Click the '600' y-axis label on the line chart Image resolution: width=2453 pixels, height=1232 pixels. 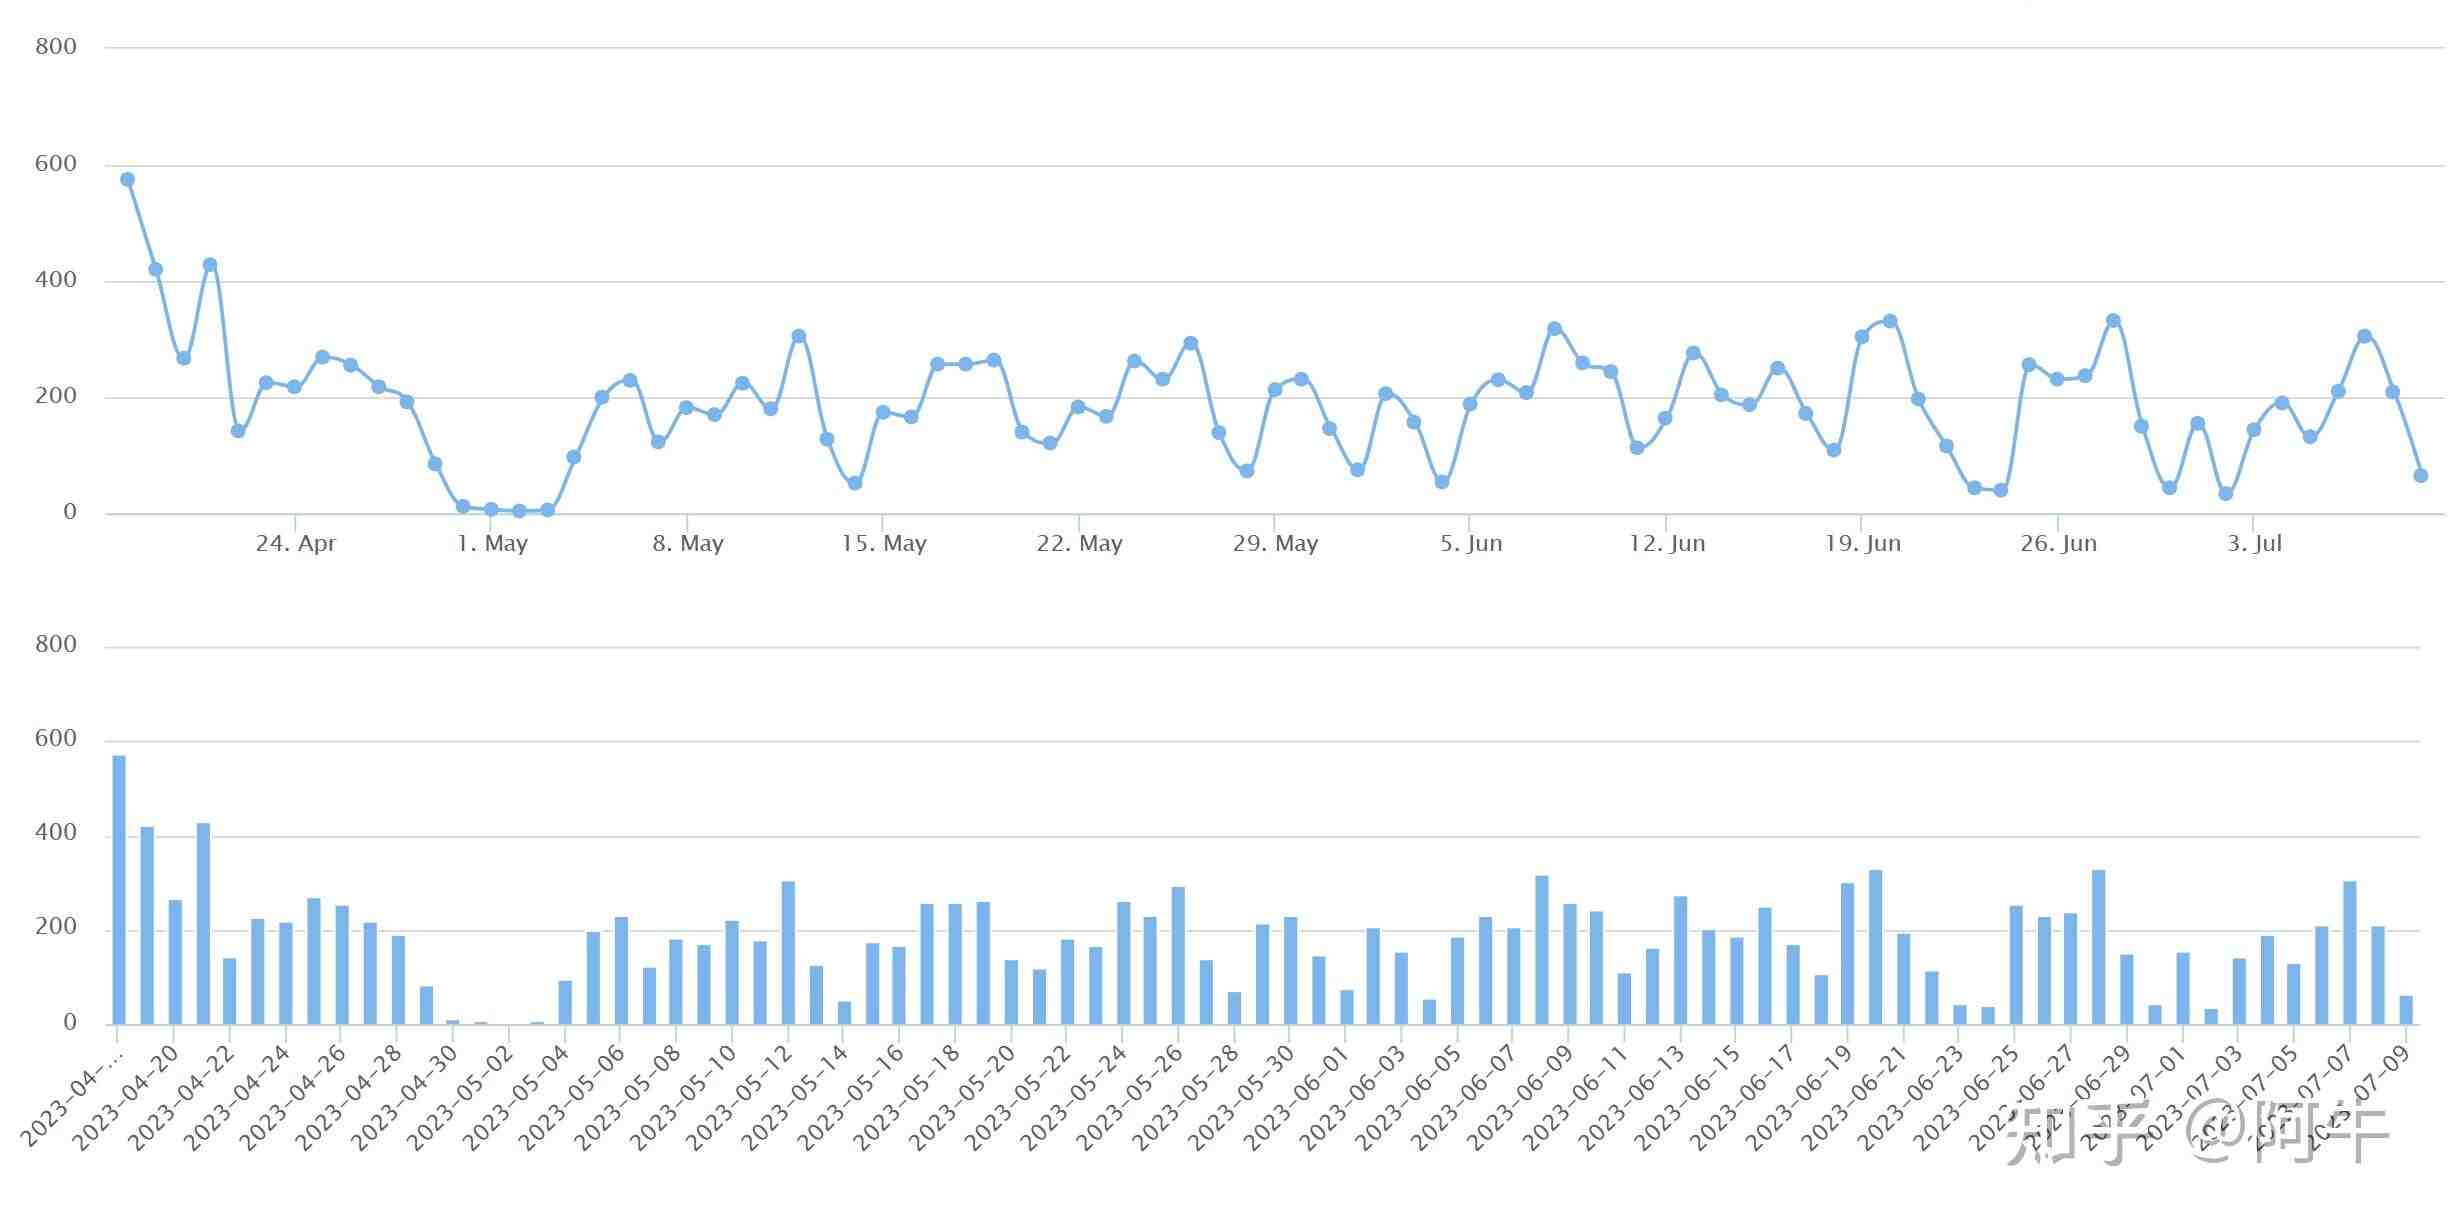pyautogui.click(x=55, y=164)
